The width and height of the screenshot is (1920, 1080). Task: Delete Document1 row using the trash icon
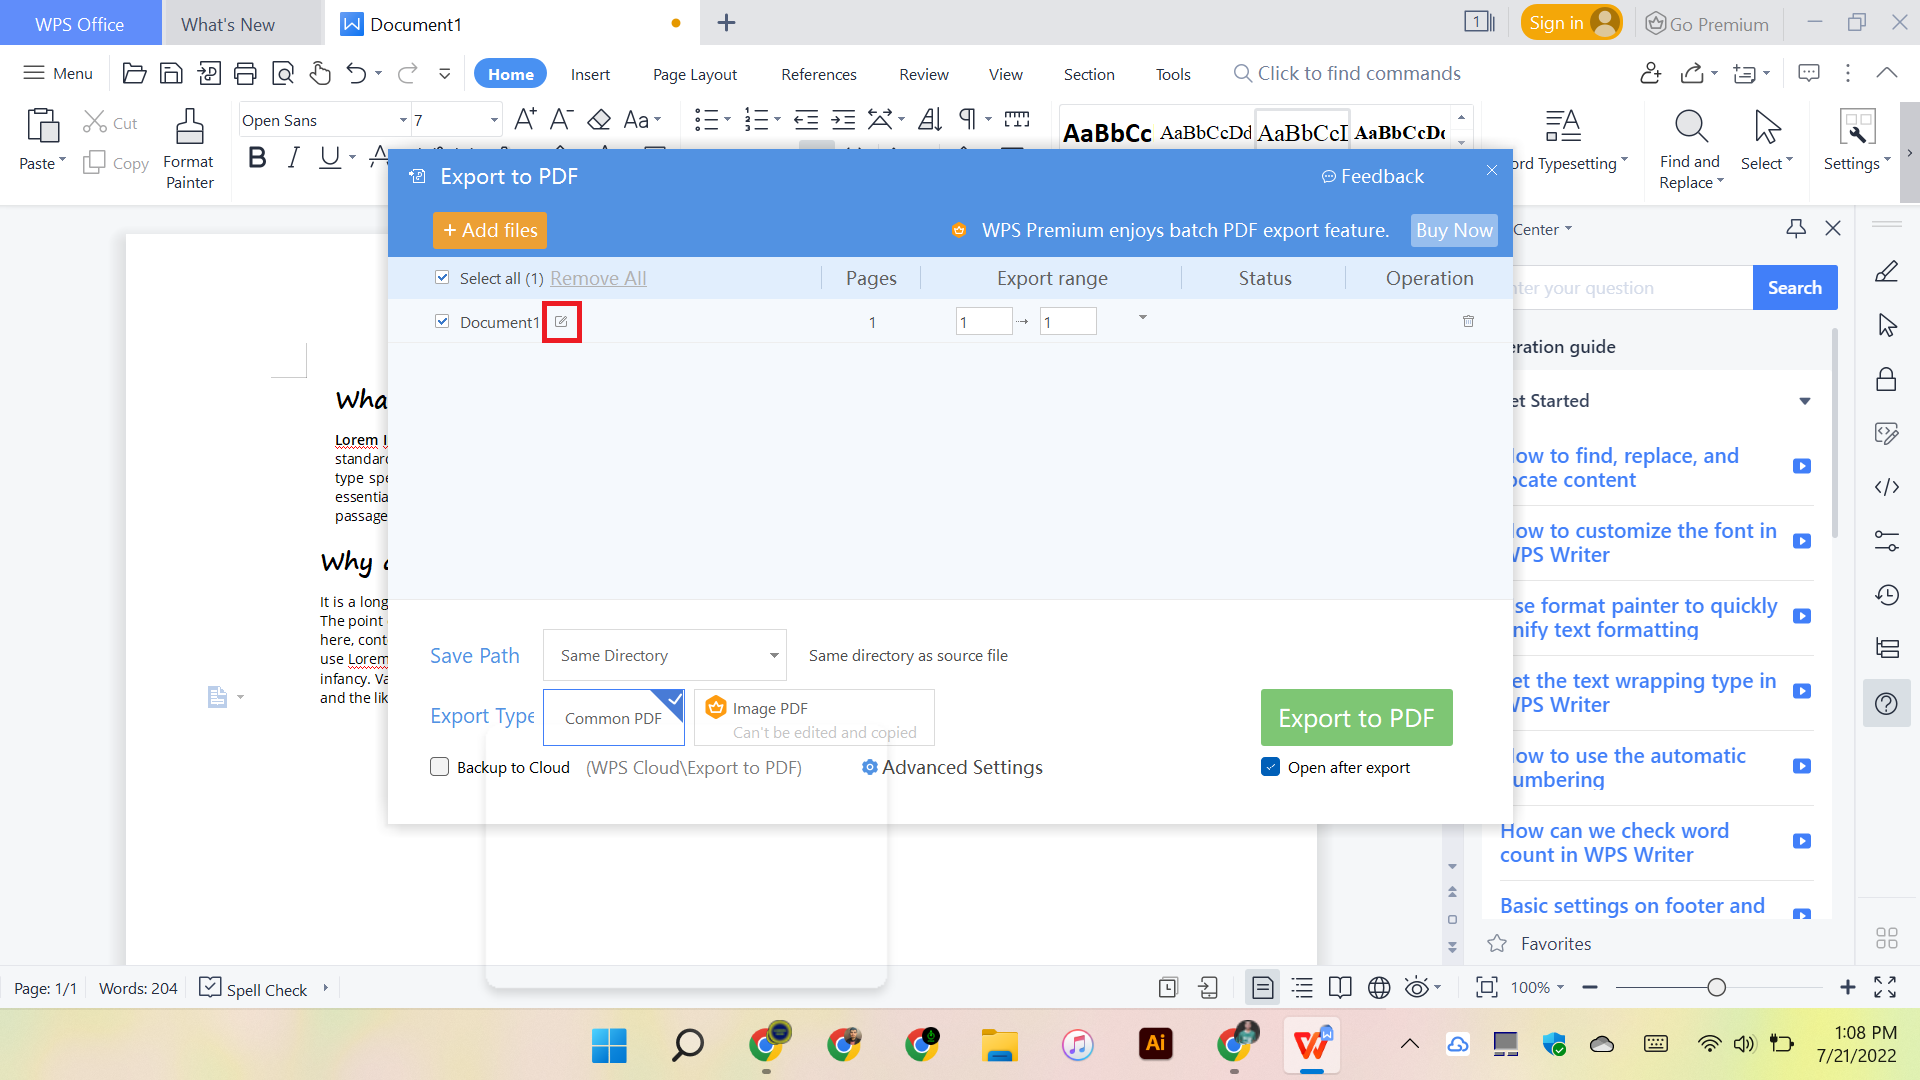click(x=1468, y=321)
